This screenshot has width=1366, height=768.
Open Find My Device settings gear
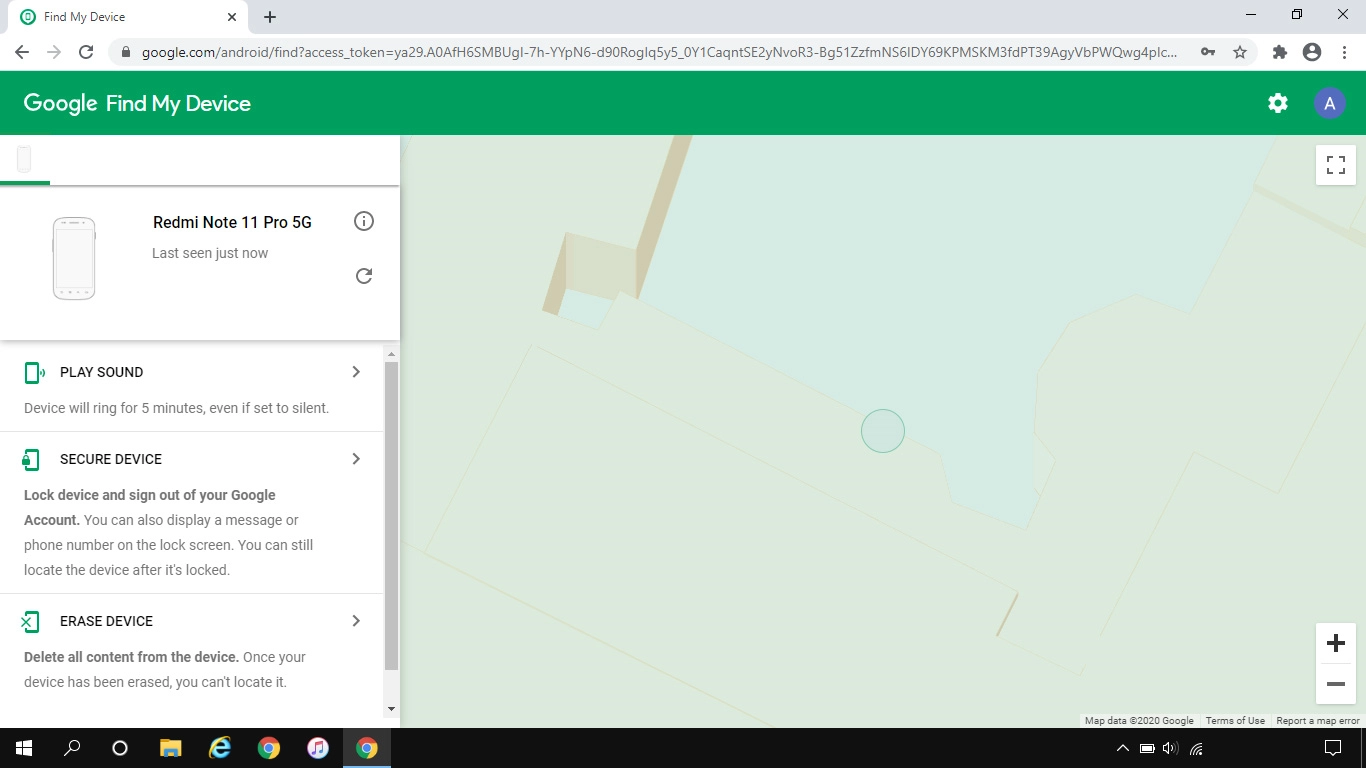pos(1278,103)
